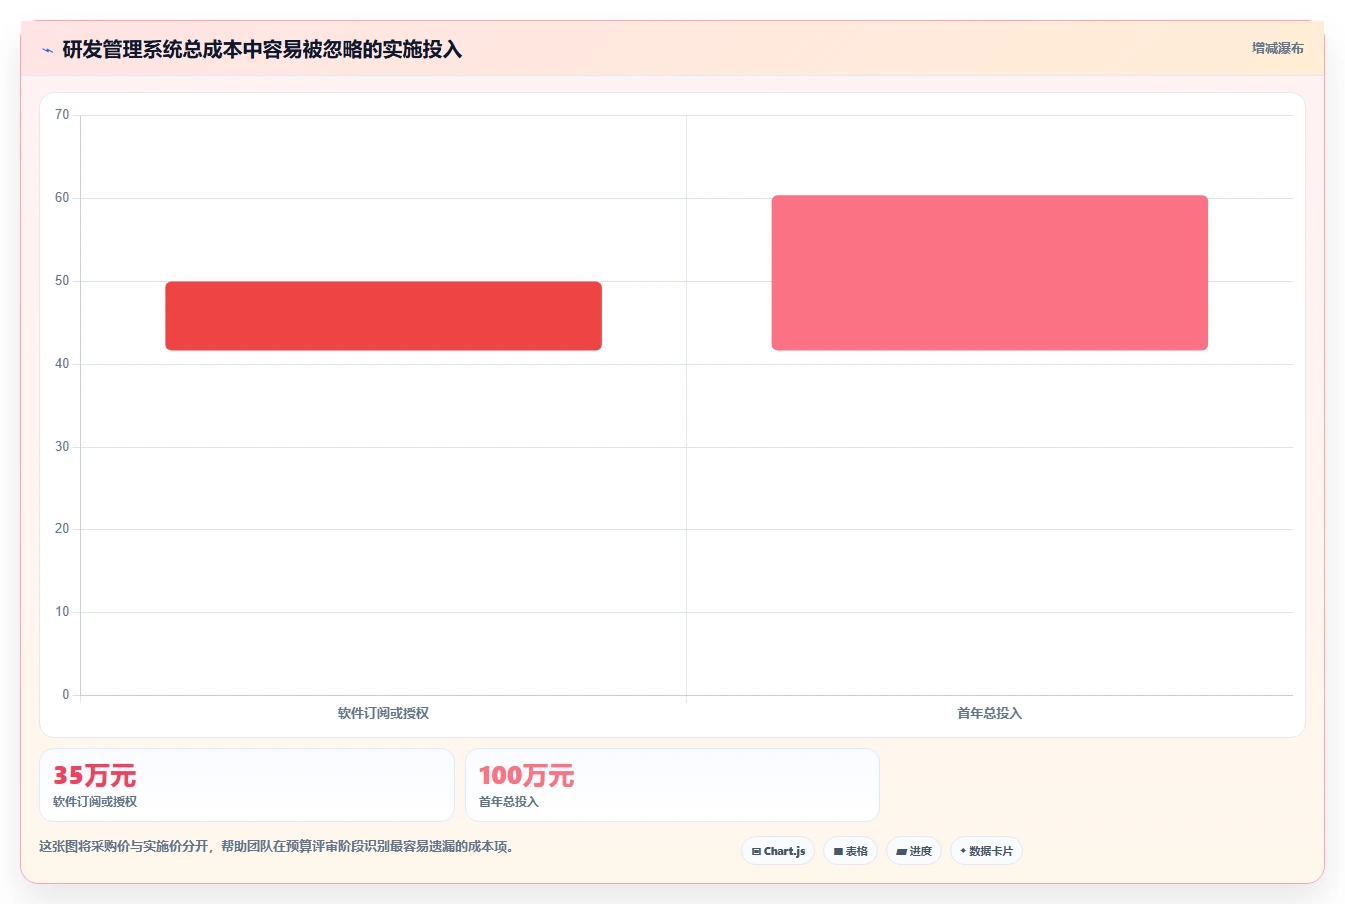Click the y-axis value 40
This screenshot has height=904, width=1345.
(x=62, y=364)
